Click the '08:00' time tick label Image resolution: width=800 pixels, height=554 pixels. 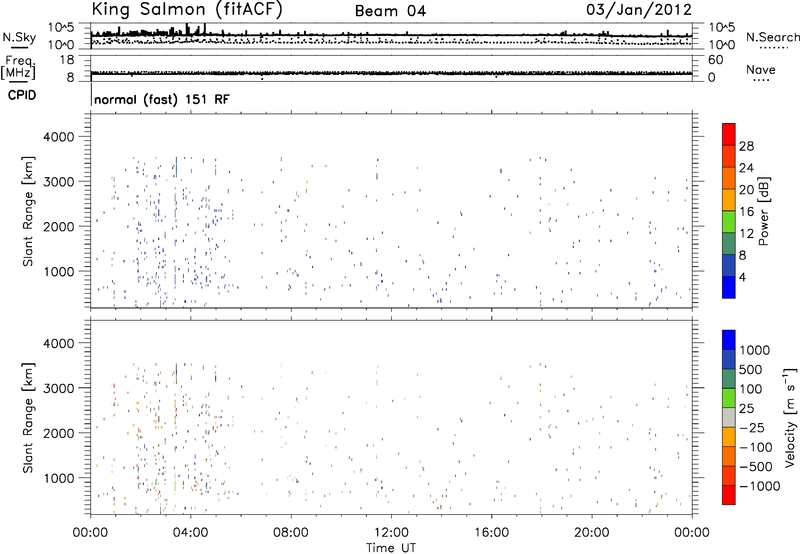pos(291,533)
